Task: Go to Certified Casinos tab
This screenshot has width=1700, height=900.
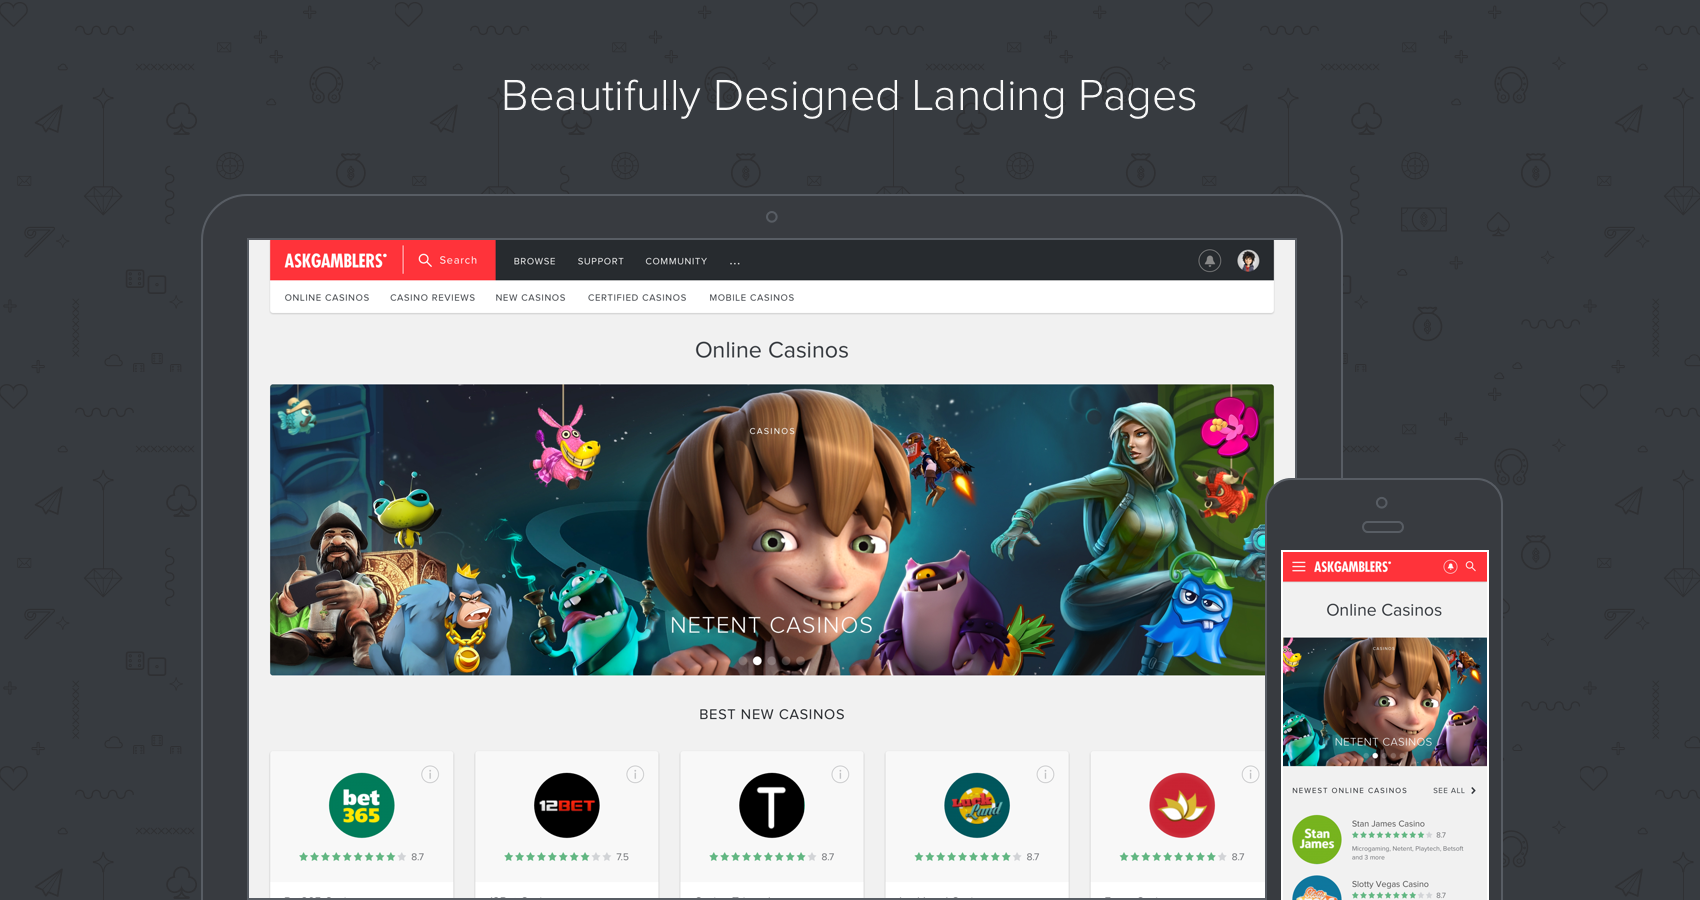Action: (637, 298)
